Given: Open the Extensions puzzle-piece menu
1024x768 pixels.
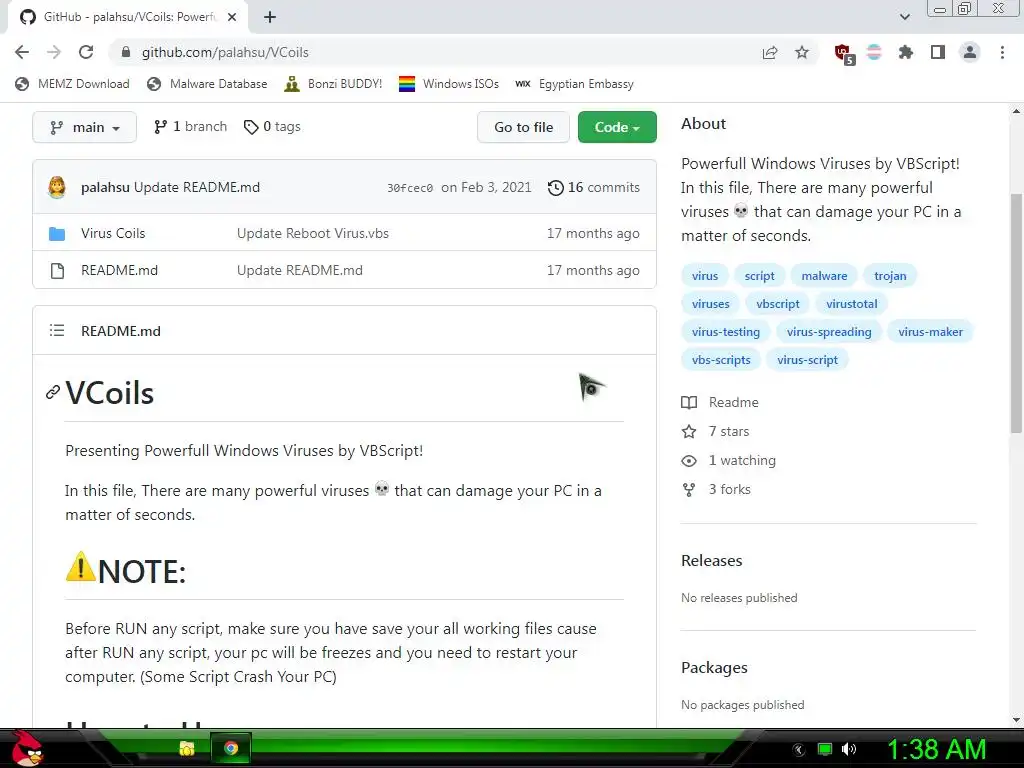Looking at the screenshot, I should (x=905, y=52).
